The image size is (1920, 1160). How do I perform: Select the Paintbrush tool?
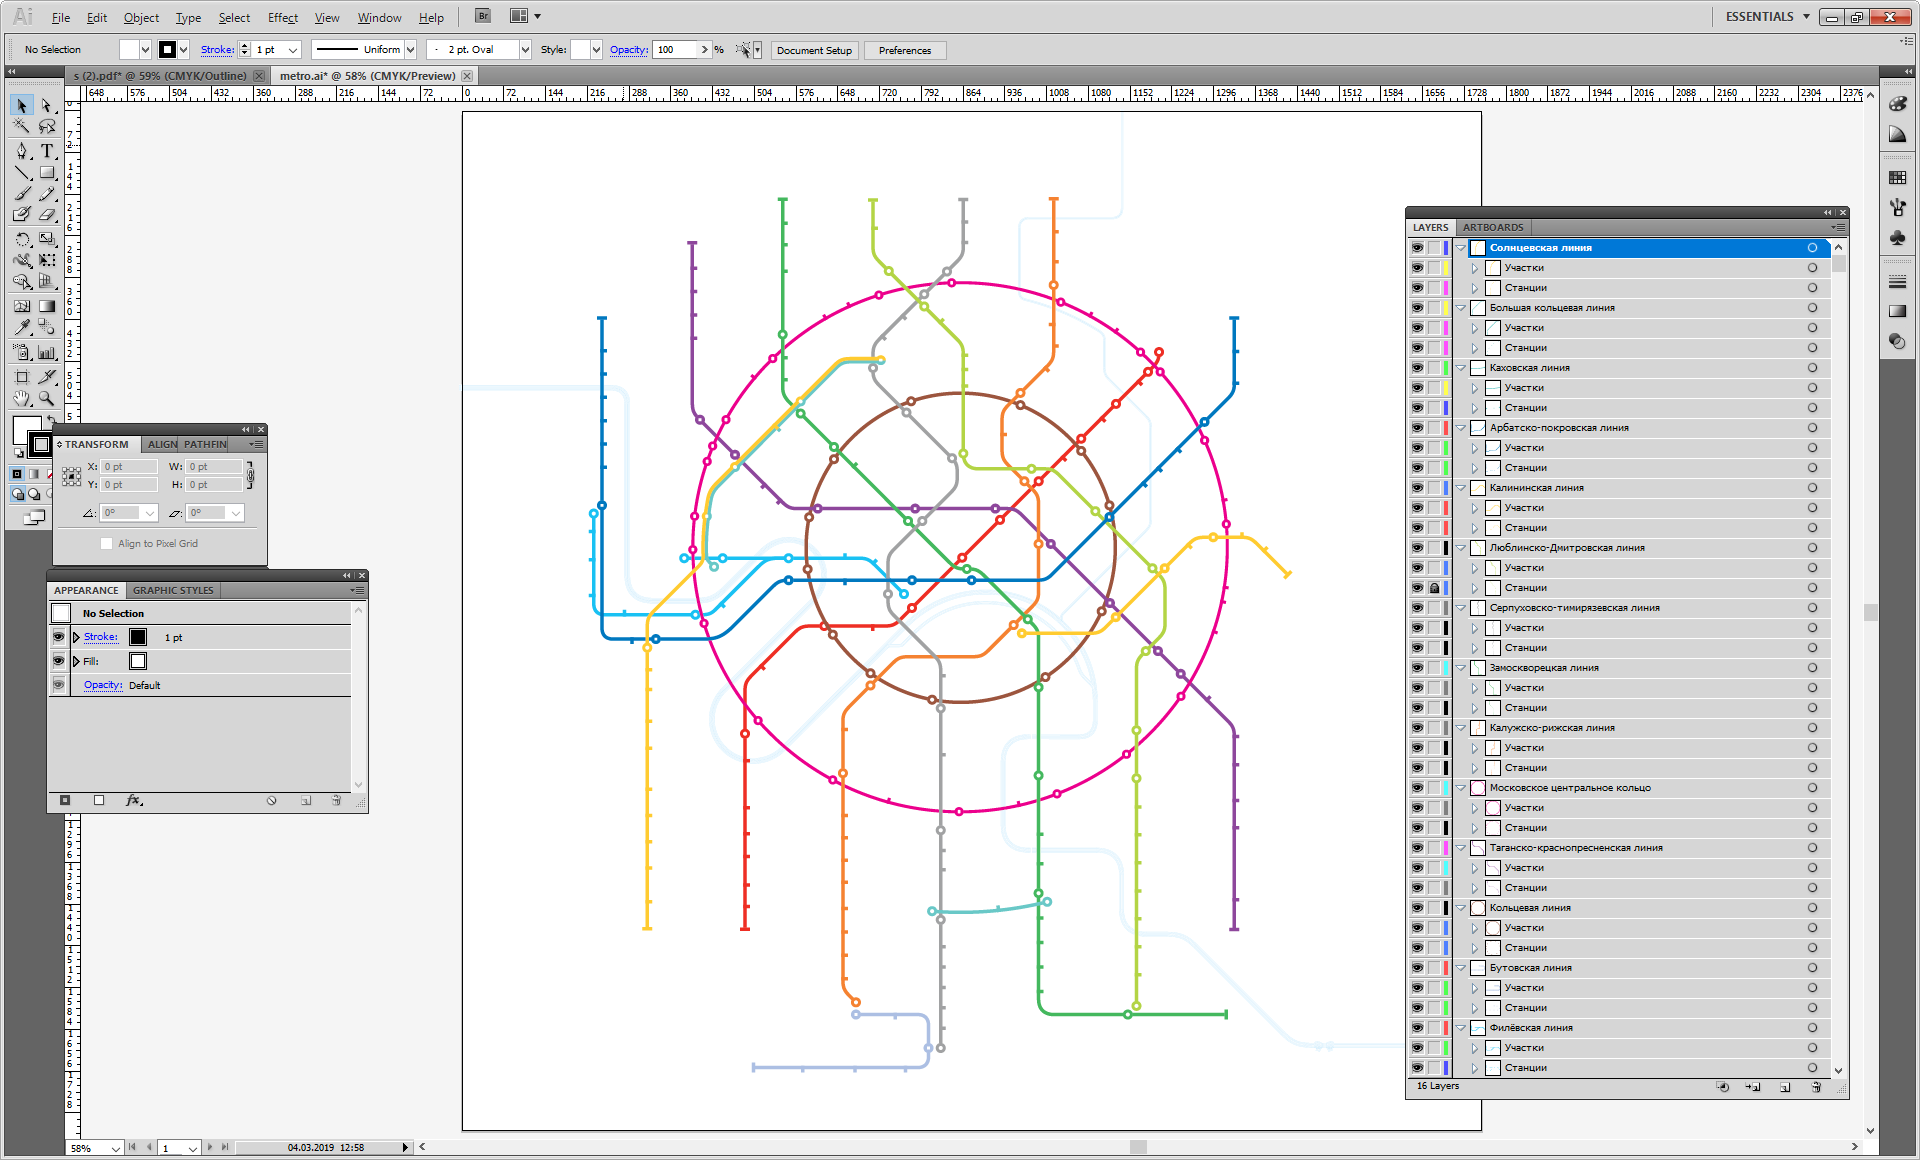(x=22, y=194)
